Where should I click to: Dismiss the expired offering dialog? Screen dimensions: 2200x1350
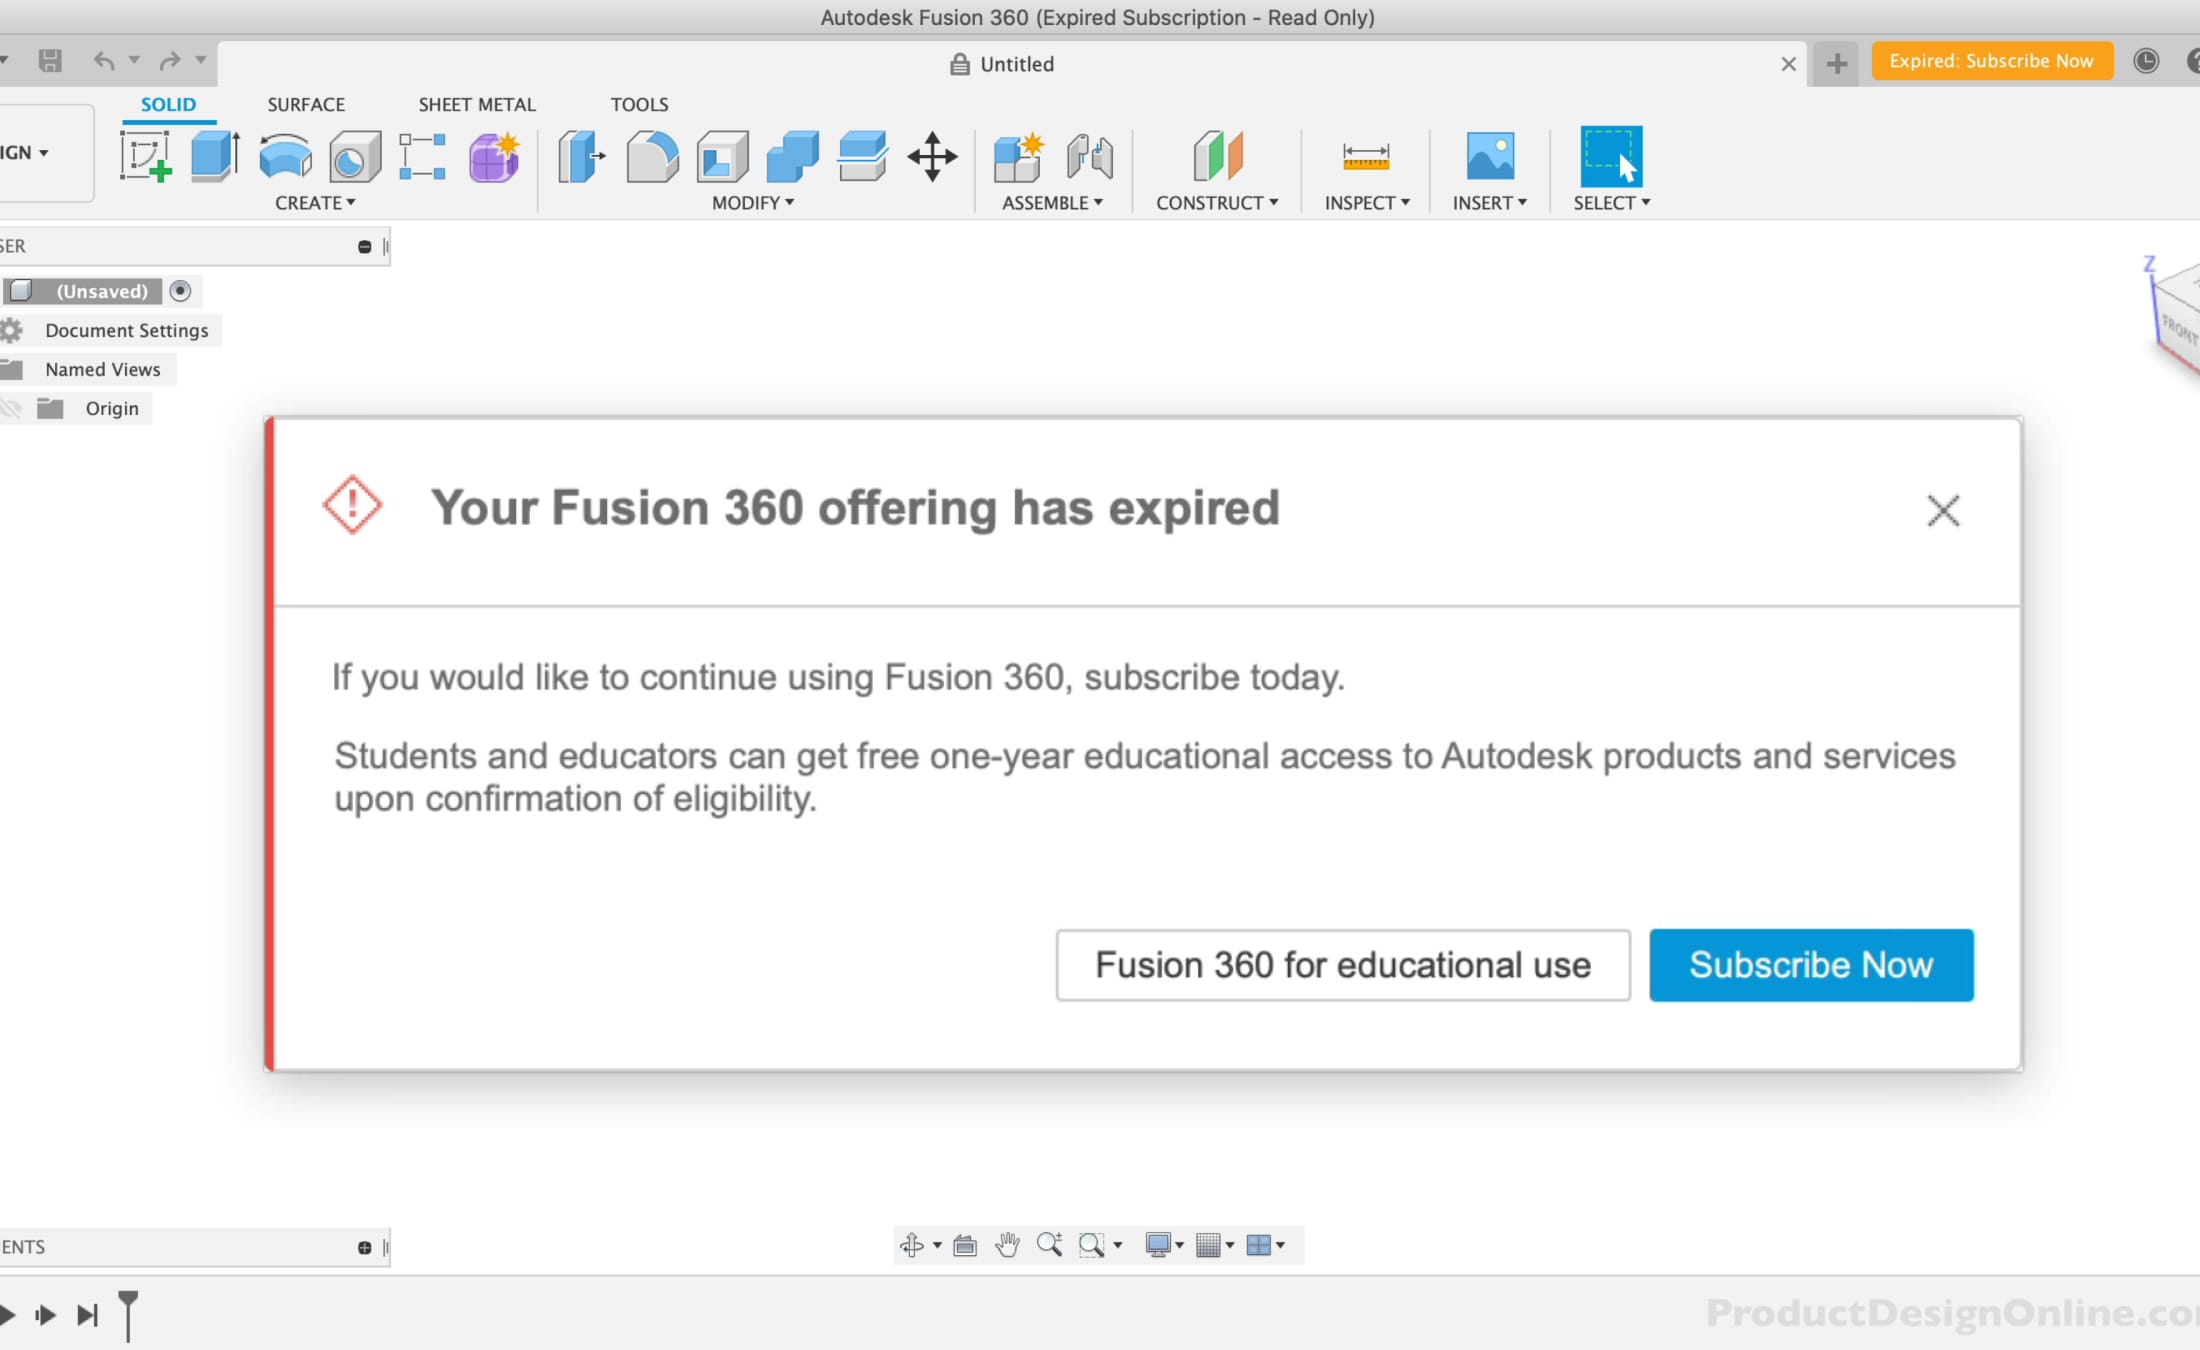click(x=1943, y=510)
